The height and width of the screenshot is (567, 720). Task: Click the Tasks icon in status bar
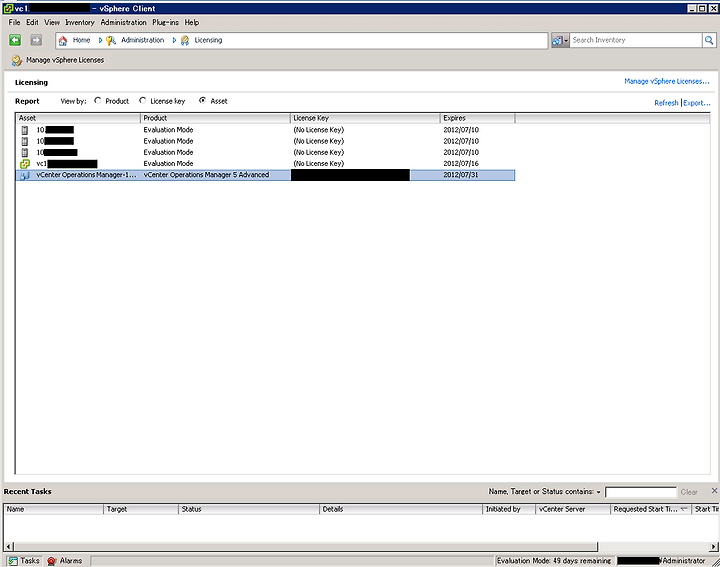[13, 561]
